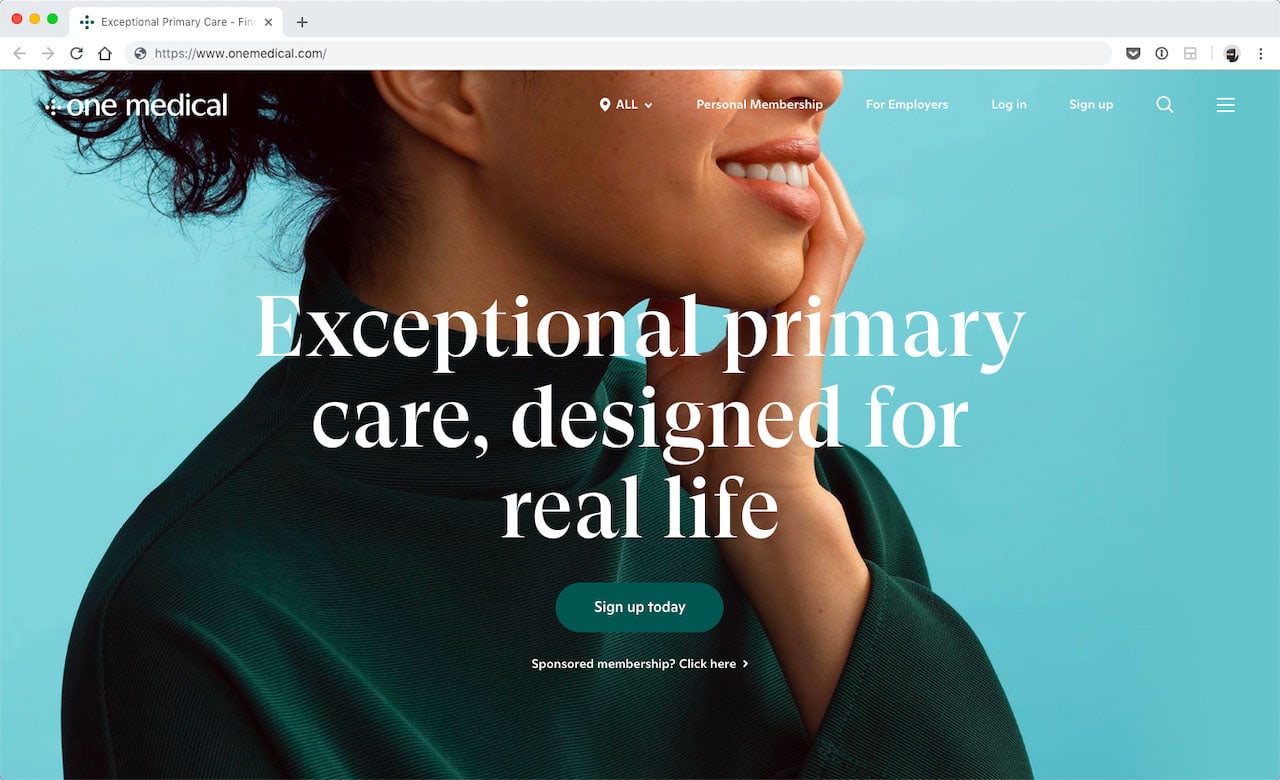The image size is (1280, 780).
Task: Go to the browser home page icon
Action: 104,54
